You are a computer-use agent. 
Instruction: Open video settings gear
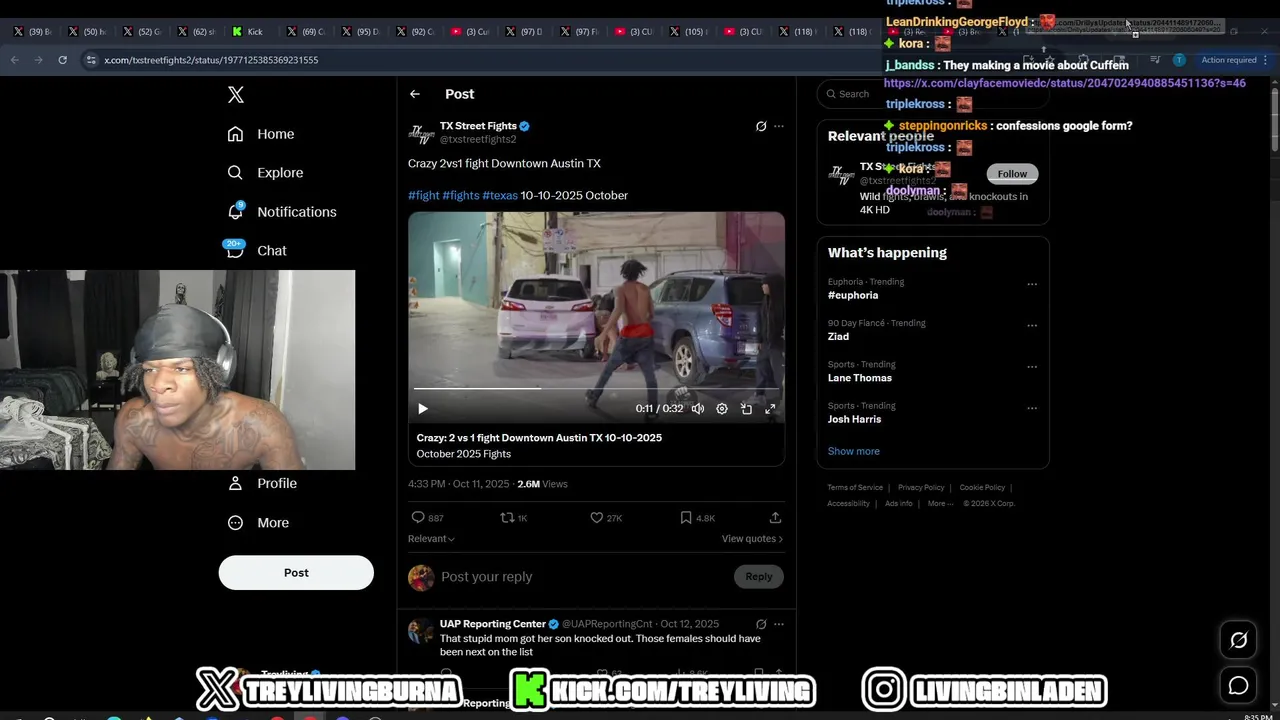pos(722,409)
